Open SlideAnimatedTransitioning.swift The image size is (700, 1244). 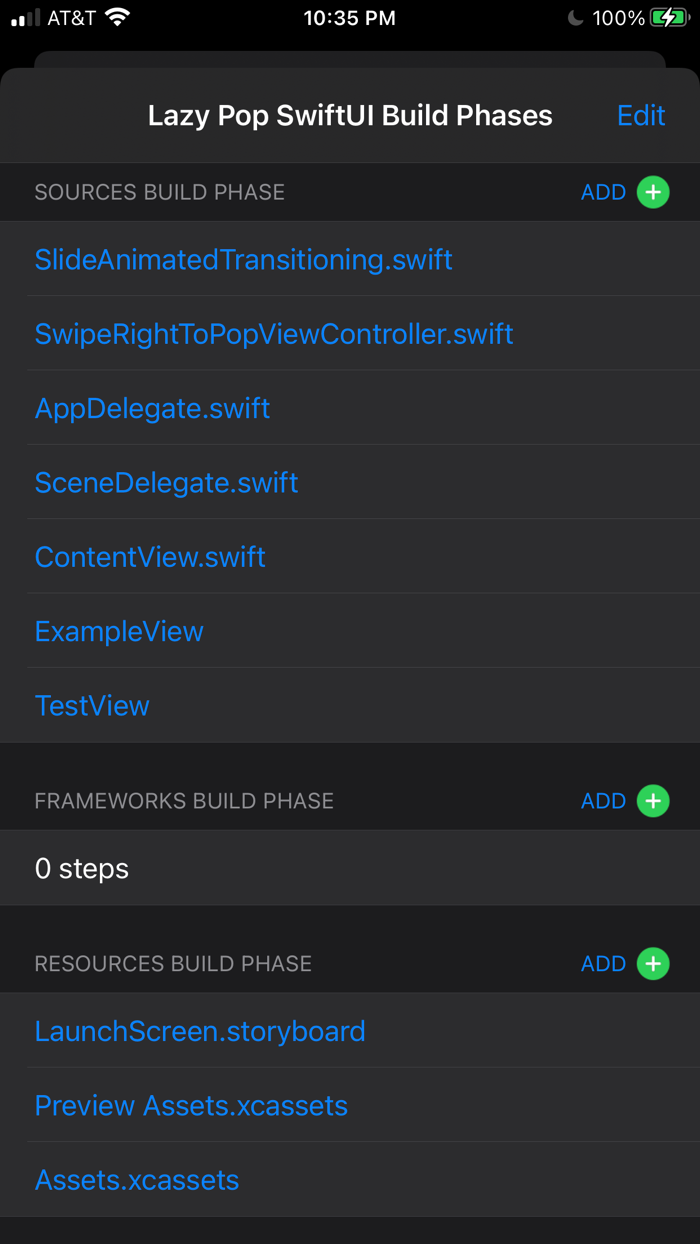point(243,259)
